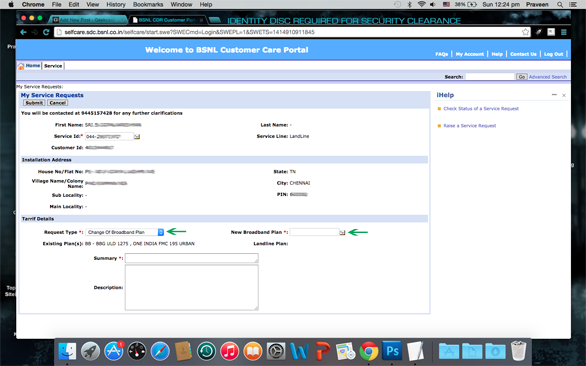Click the New Broadband Plan field
This screenshot has width=586, height=366.
tap(314, 232)
